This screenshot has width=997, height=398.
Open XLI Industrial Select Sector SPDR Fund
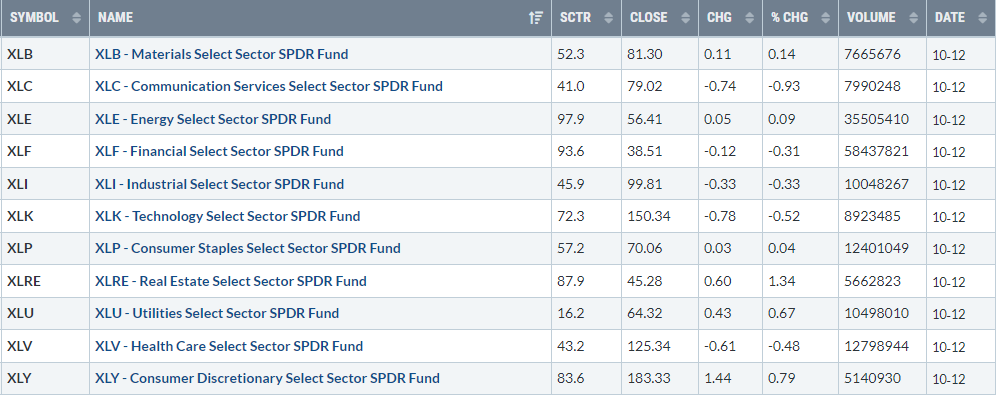pyautogui.click(x=219, y=184)
